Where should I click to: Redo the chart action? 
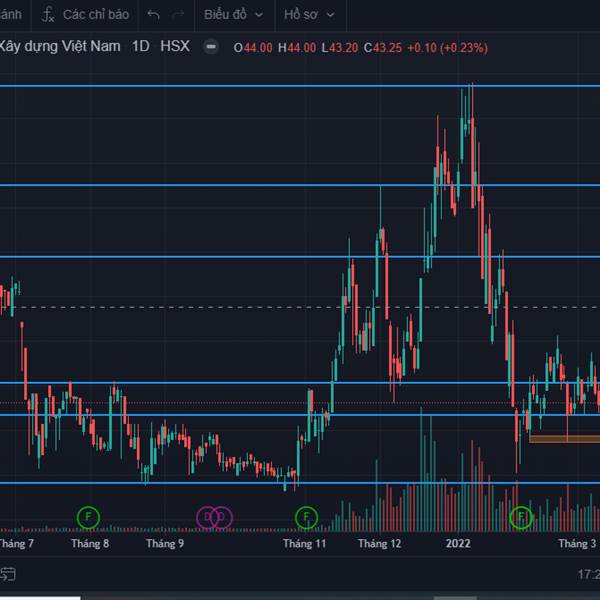[x=178, y=15]
